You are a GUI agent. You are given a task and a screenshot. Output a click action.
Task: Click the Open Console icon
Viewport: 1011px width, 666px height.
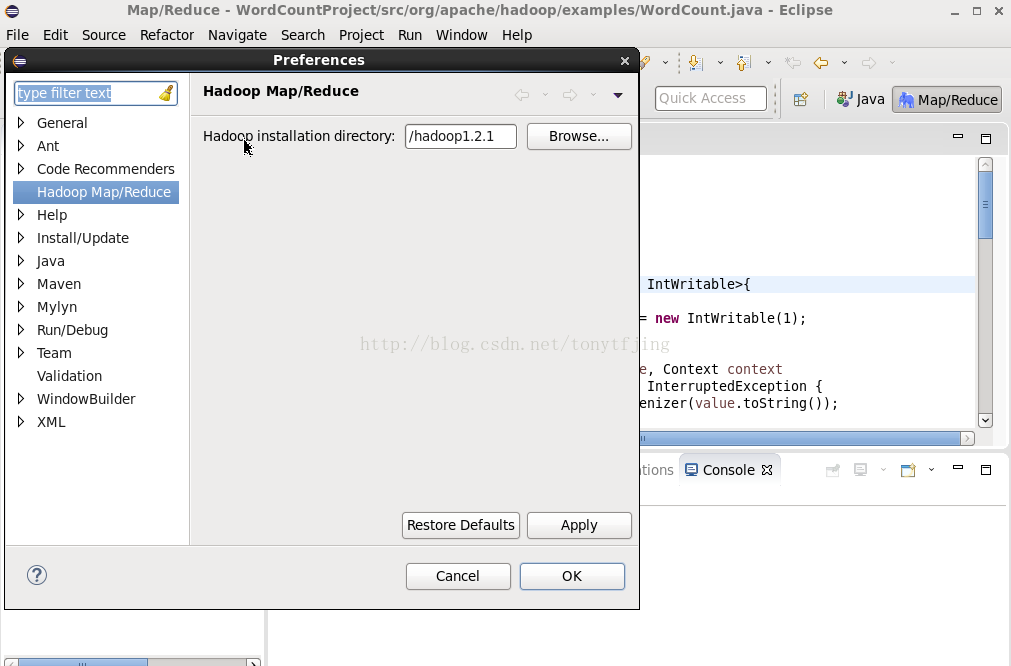(x=908, y=470)
